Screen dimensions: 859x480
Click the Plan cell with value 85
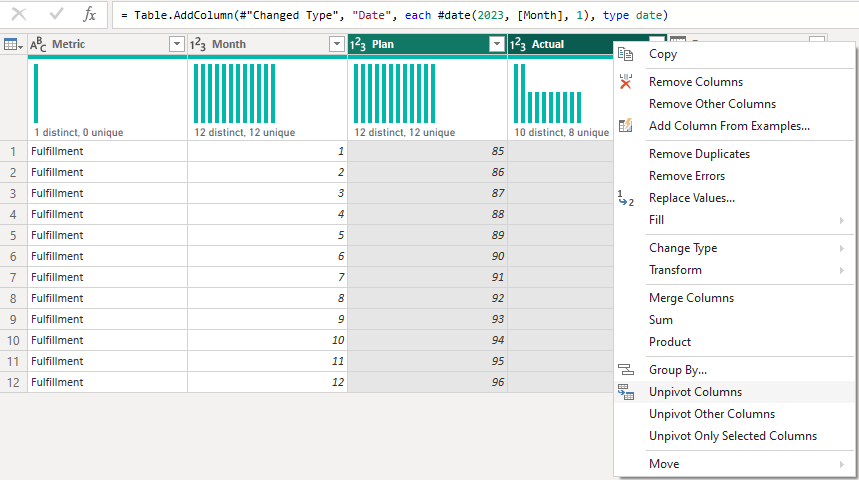[x=427, y=151]
